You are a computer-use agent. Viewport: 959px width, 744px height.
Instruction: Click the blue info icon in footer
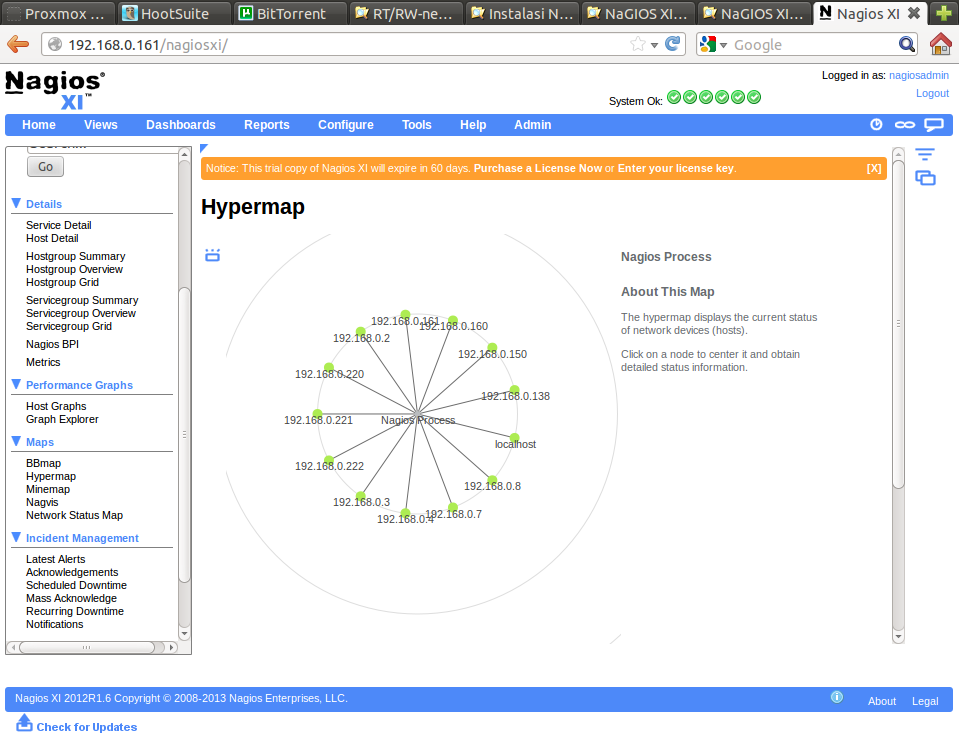tap(837, 697)
